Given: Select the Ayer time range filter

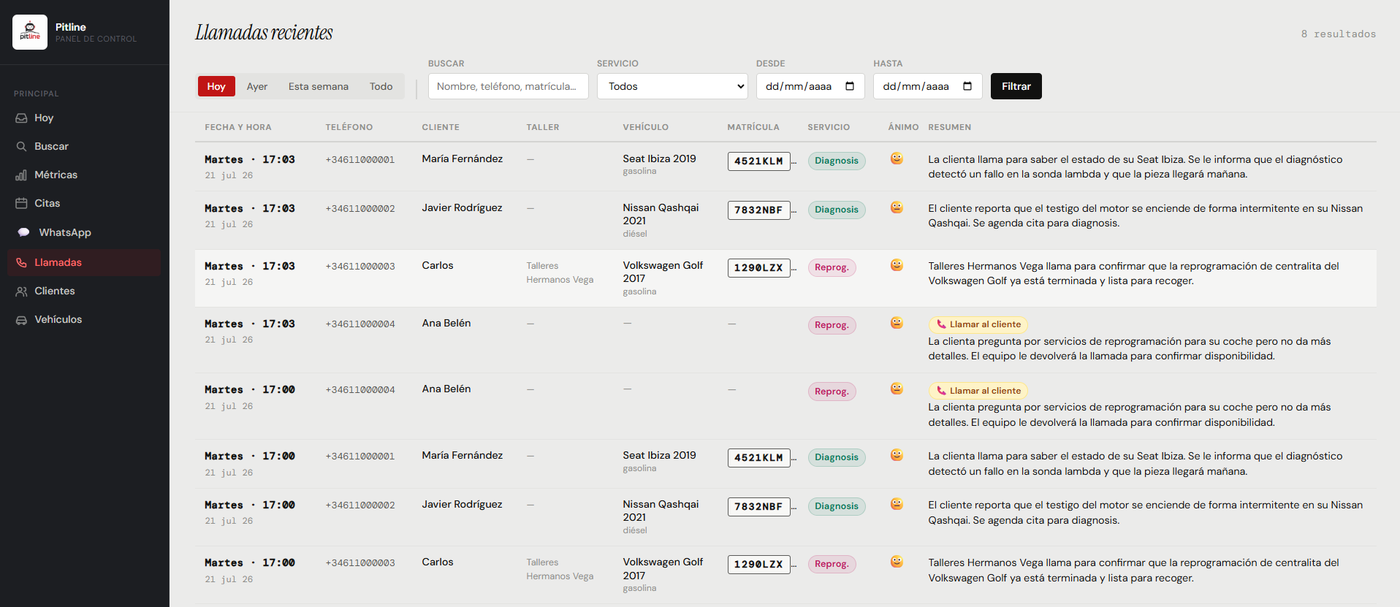Looking at the screenshot, I should tap(257, 86).
